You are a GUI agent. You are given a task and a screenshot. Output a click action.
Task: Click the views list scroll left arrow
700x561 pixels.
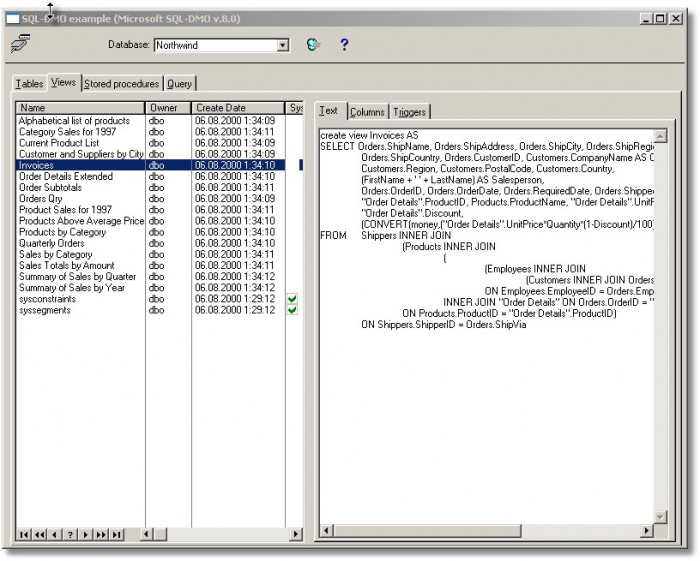pos(147,534)
